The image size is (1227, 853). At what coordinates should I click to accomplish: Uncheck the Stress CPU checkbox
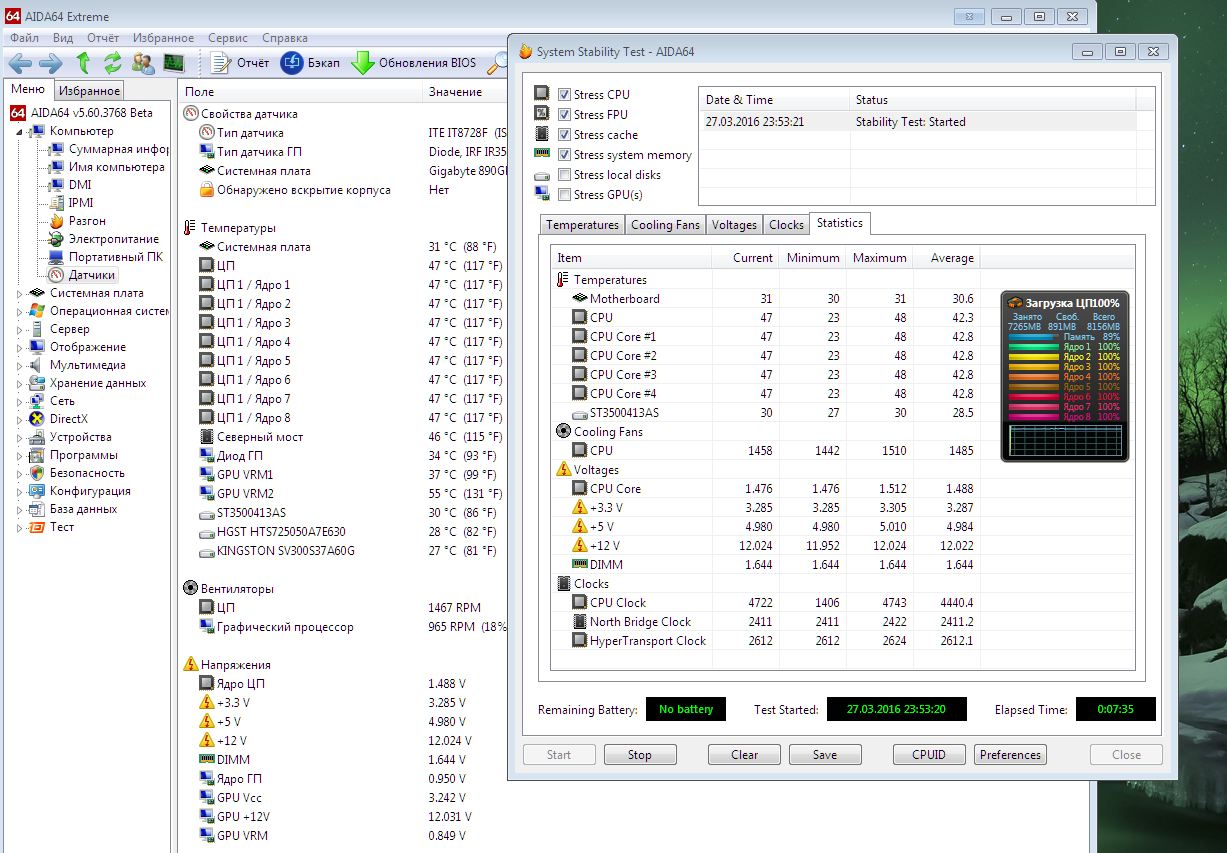564,94
